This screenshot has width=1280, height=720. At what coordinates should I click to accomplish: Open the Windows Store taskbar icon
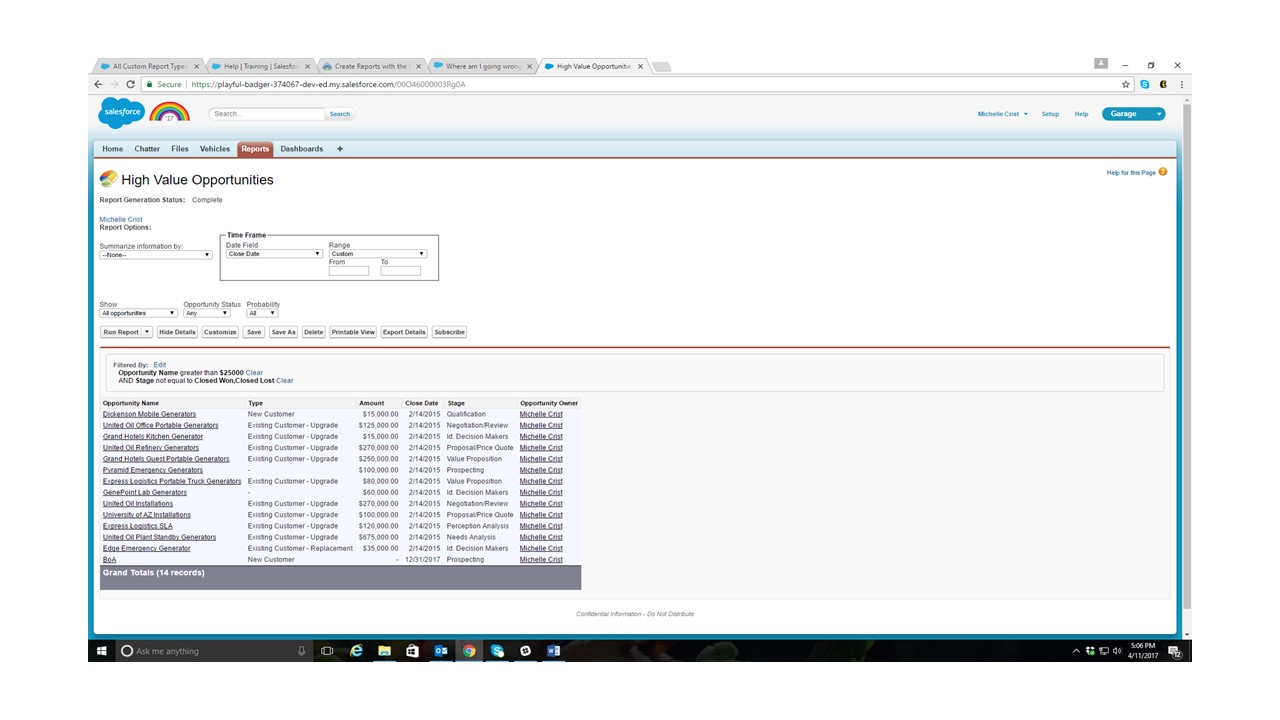(412, 651)
